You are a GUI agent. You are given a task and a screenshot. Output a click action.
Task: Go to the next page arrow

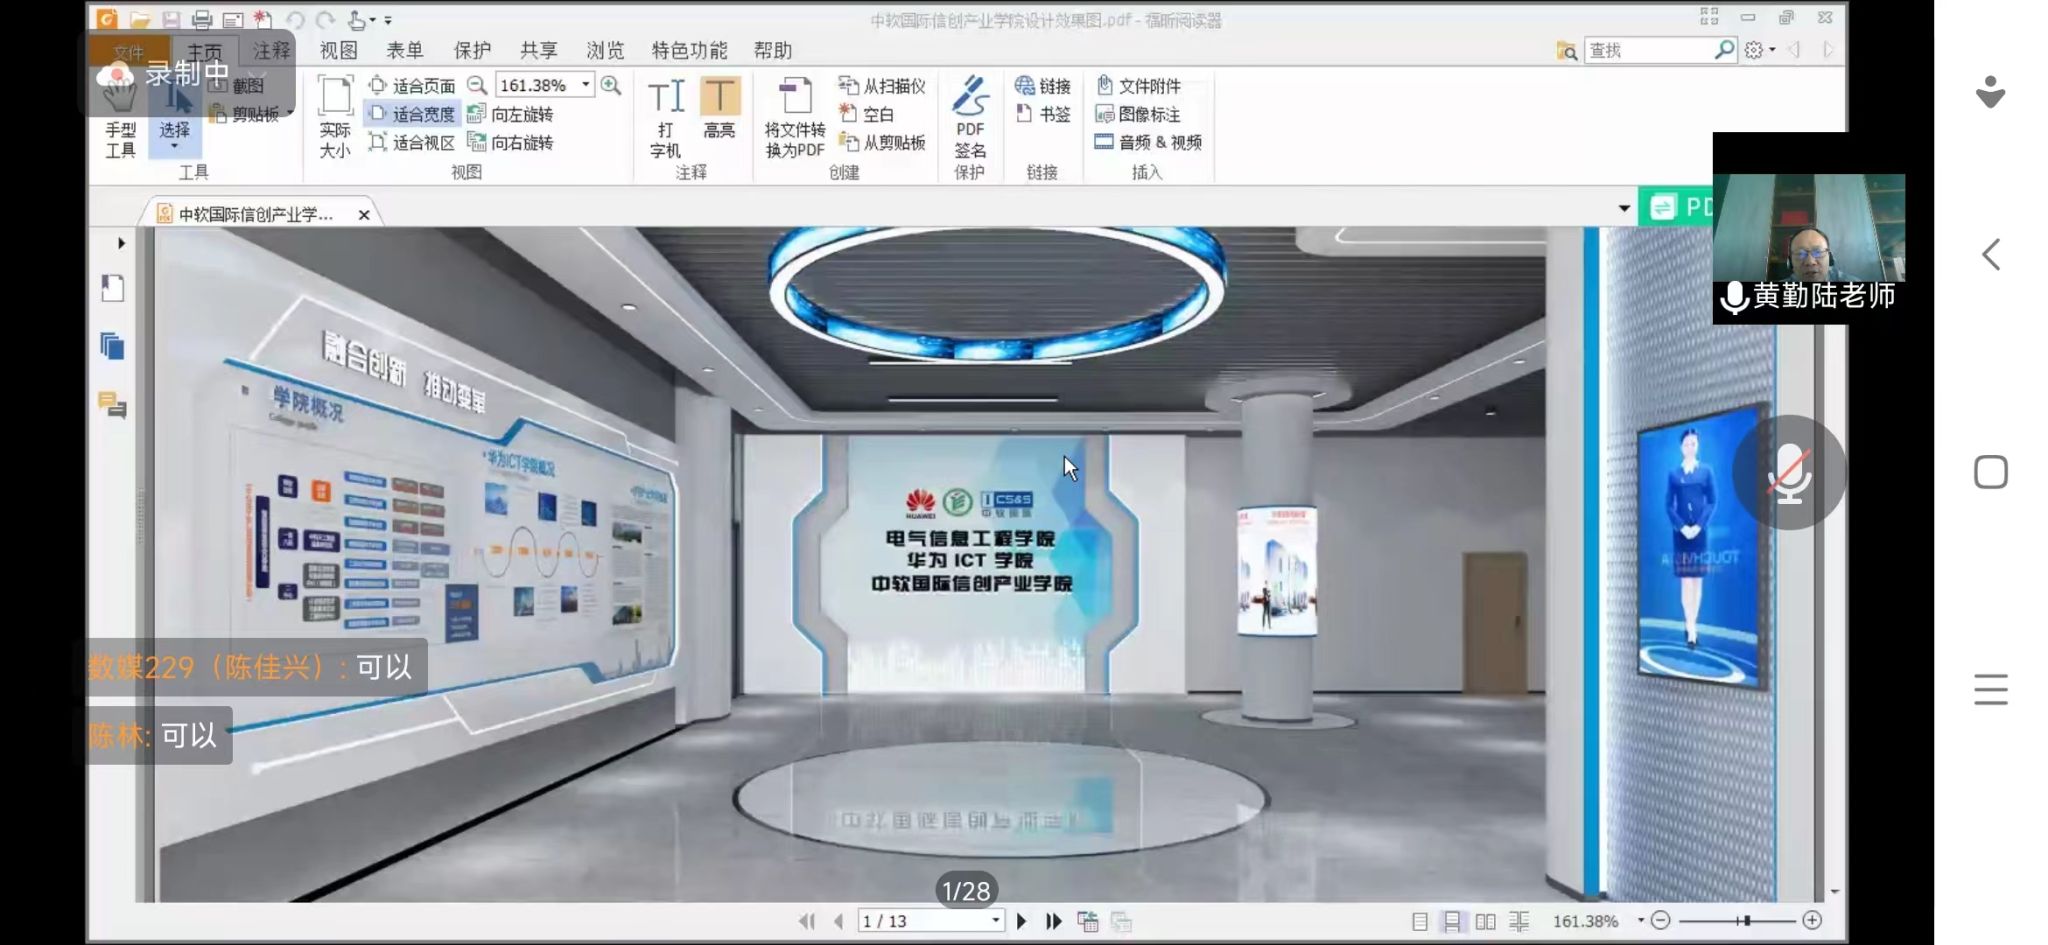coord(1021,921)
